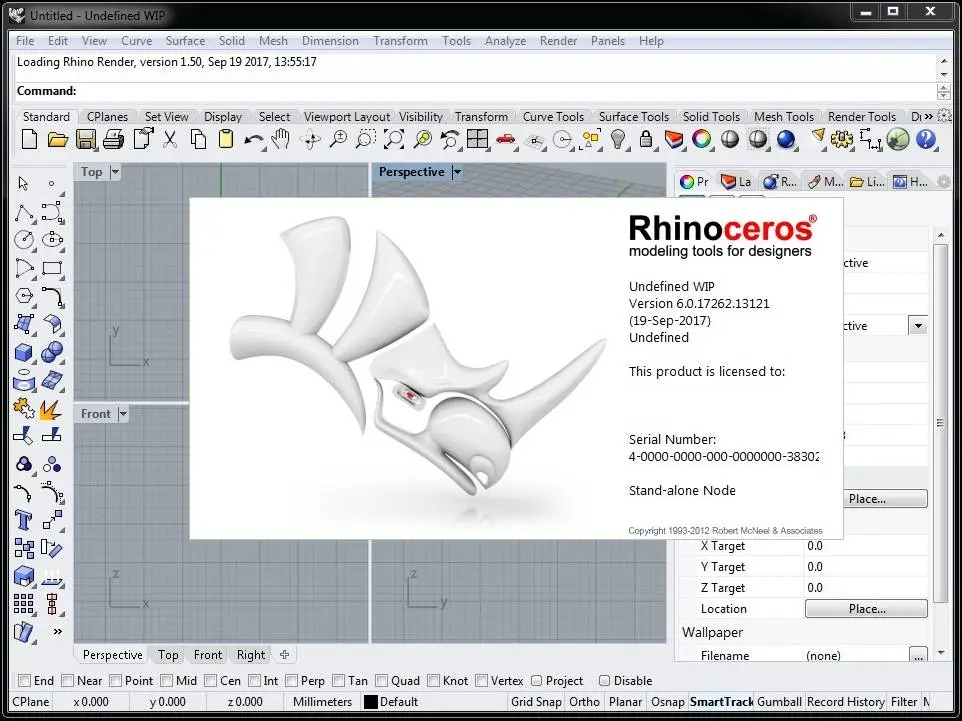Open the Analyze menu
The width and height of the screenshot is (962, 721).
coord(506,40)
